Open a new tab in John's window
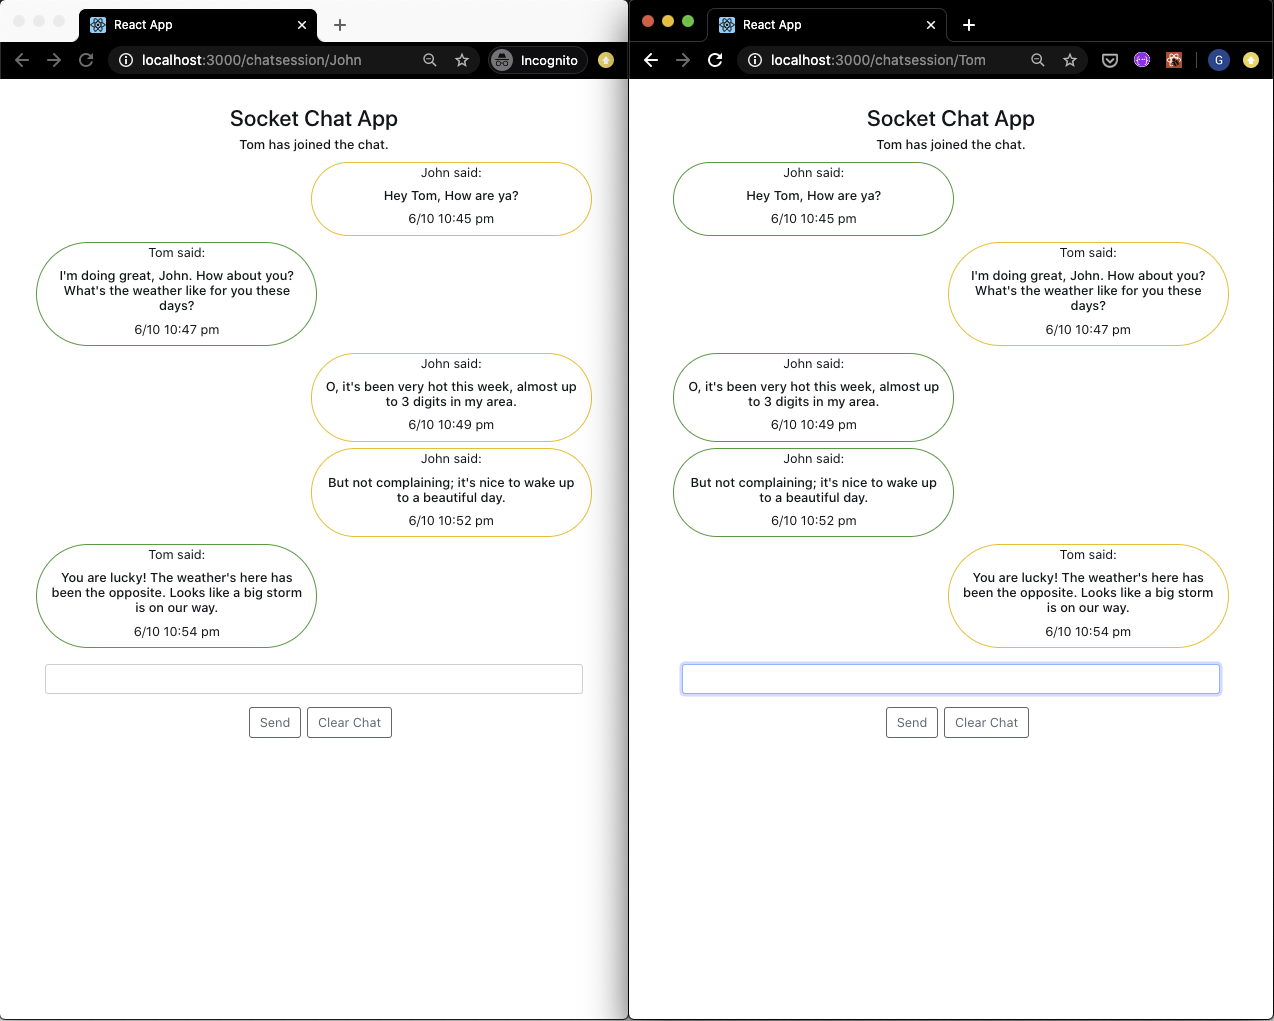Viewport: 1274px width, 1021px height. [340, 25]
